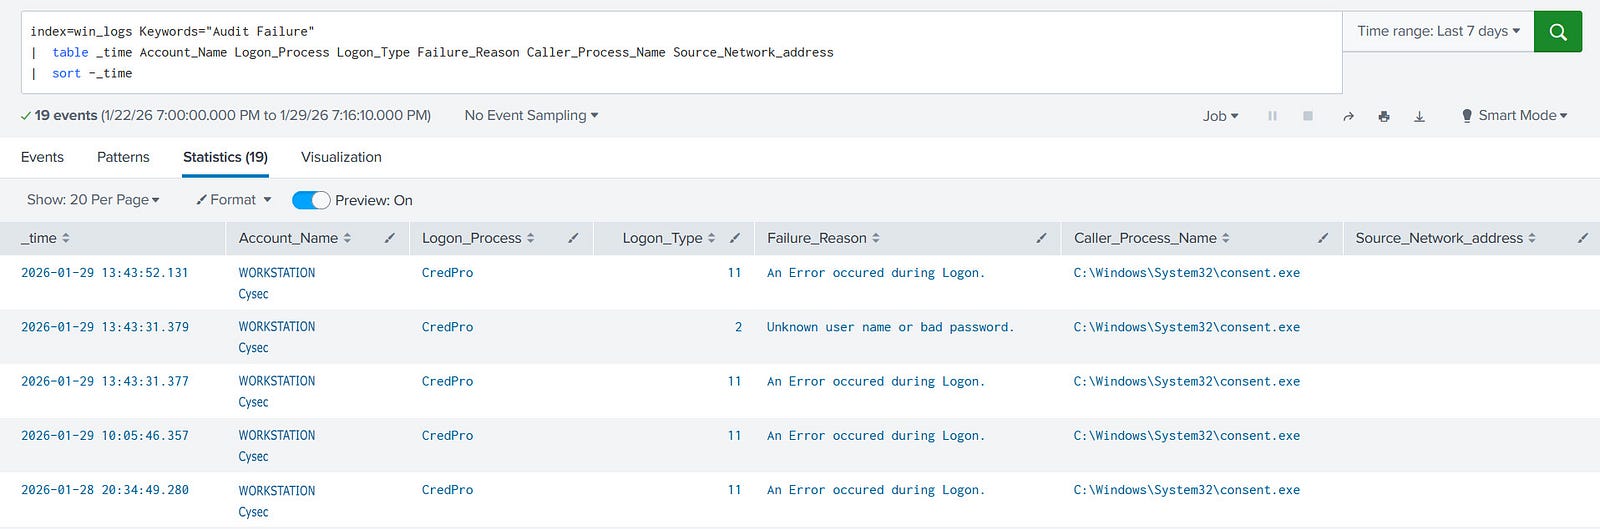This screenshot has width=1600, height=529.
Task: Click Logon_Type value 2
Action: 738,327
